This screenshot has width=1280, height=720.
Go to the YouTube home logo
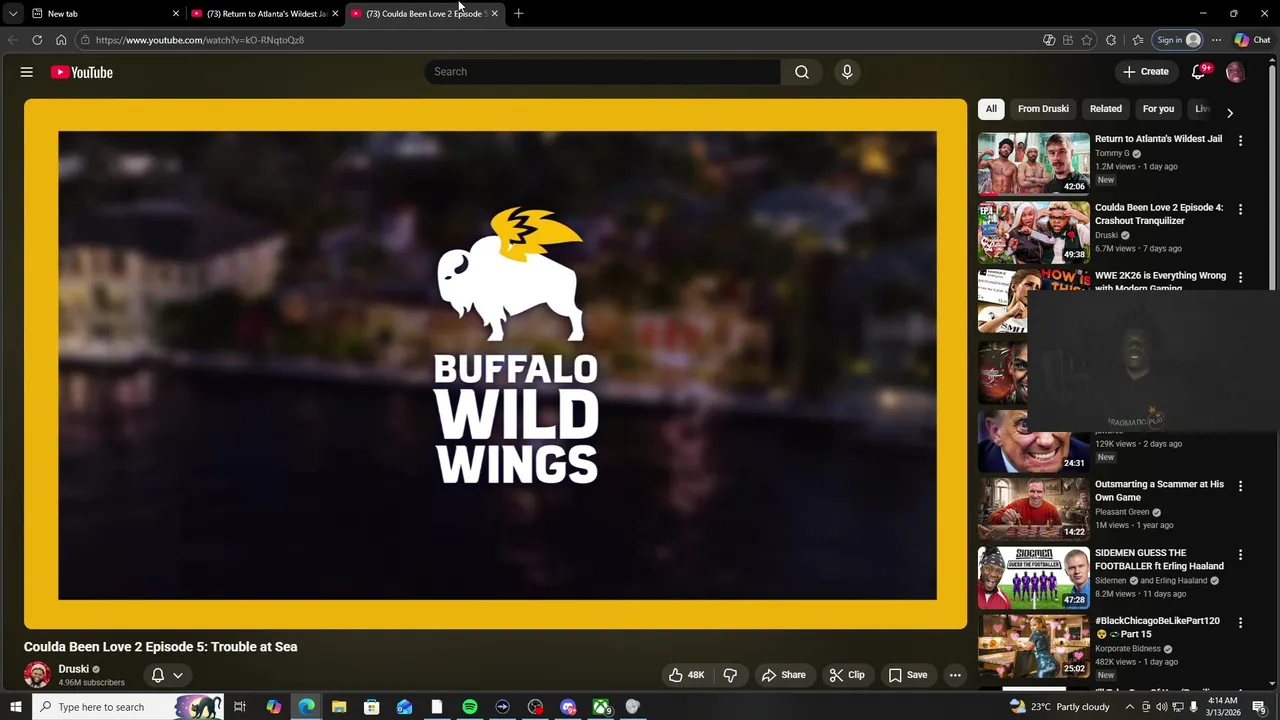coord(81,72)
